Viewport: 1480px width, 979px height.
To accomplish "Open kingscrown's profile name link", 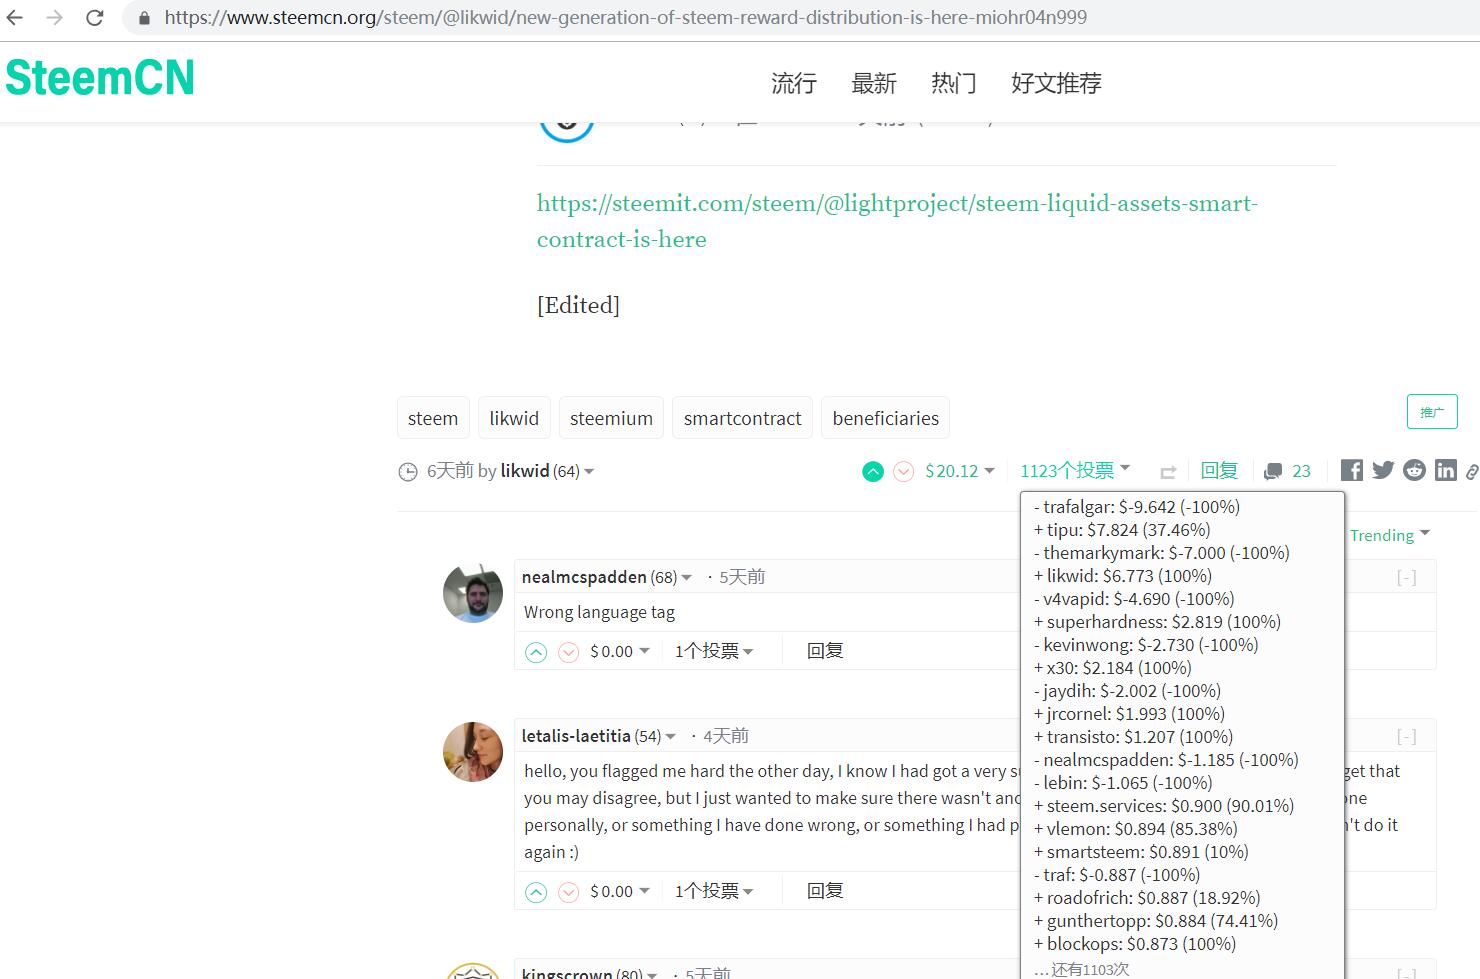I will 568,973.
